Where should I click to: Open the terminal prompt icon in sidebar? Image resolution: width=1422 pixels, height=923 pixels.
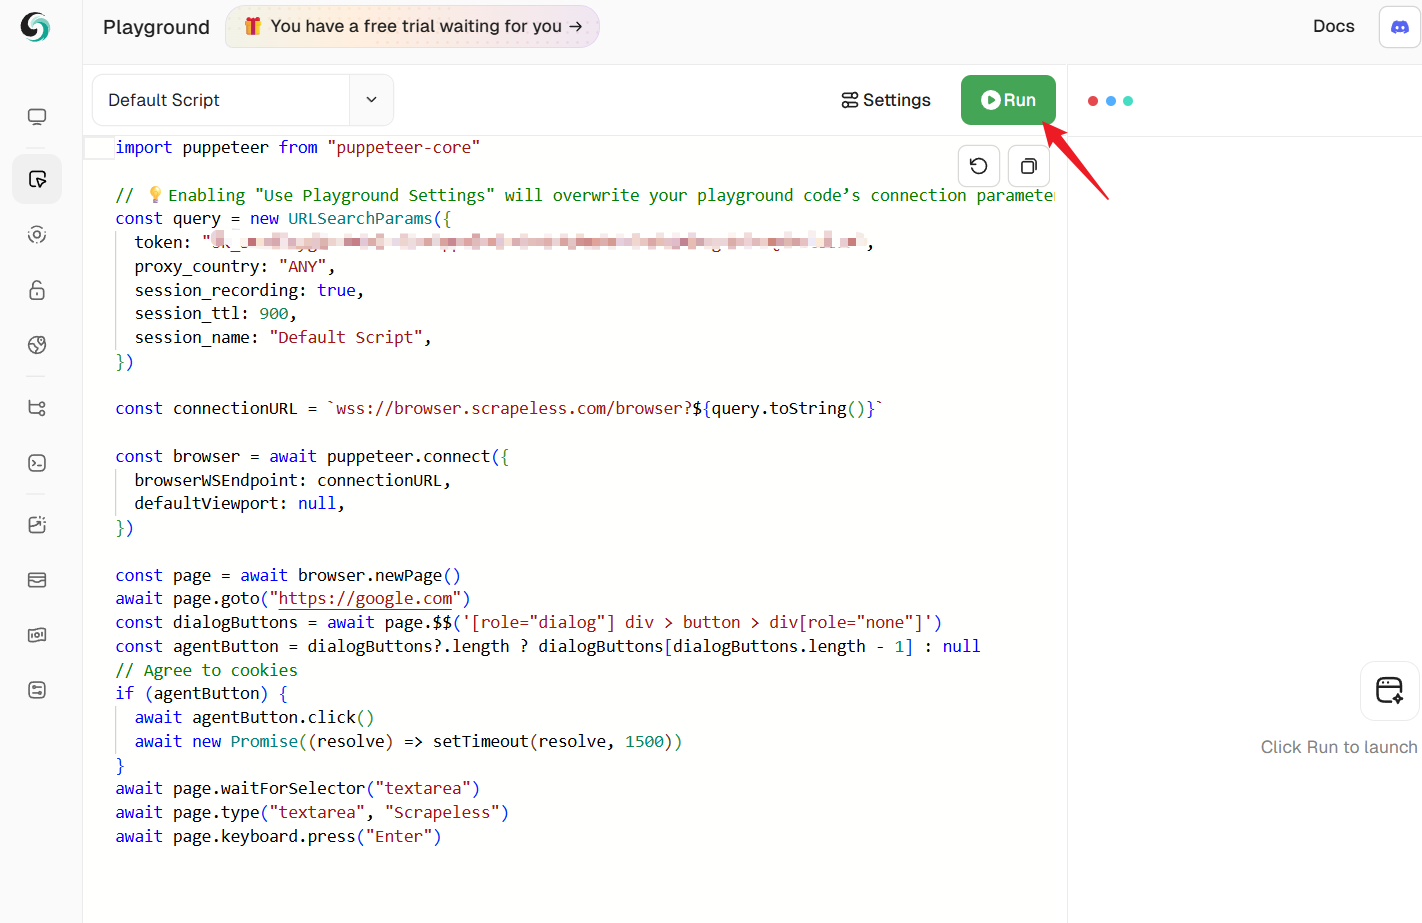(x=37, y=463)
